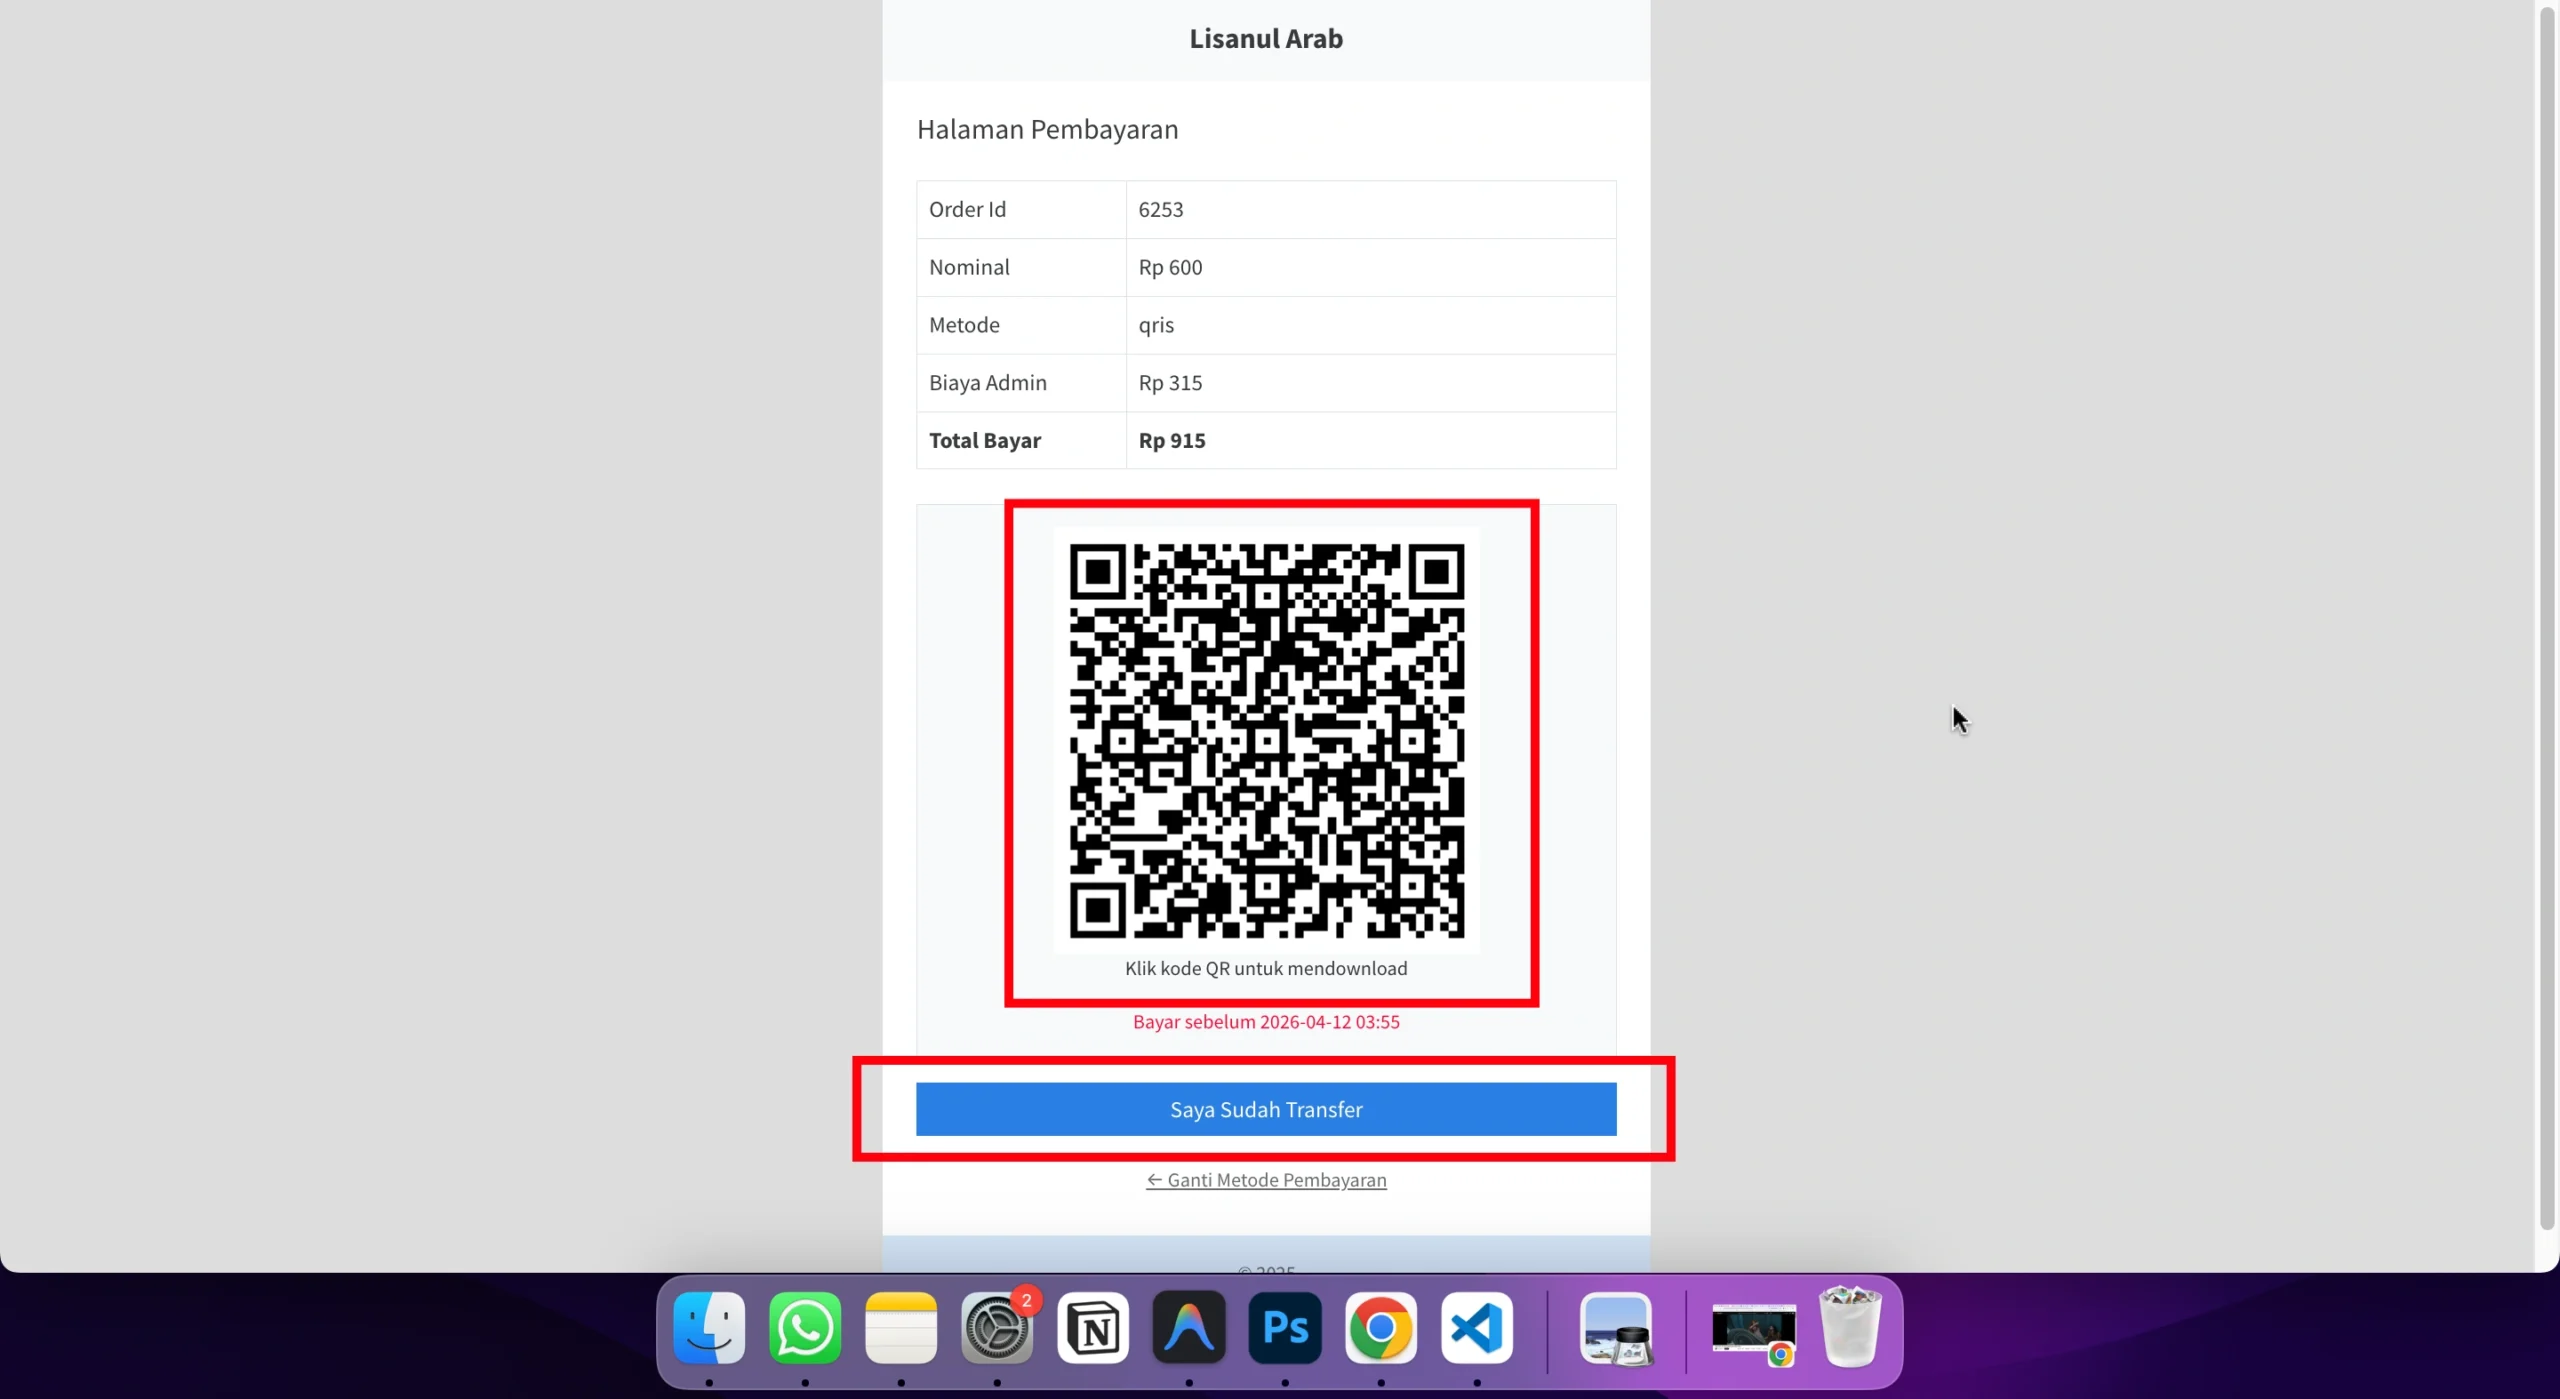
Task: Launch WhatsApp from the dock
Action: [x=805, y=1329]
